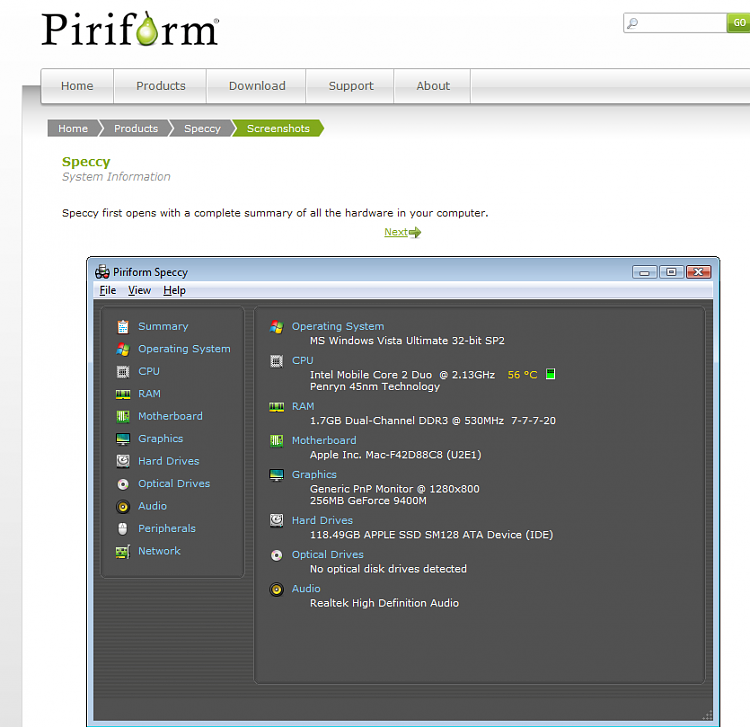Click the CPU chip icon in sidebar
This screenshot has height=727, width=750.
(x=123, y=372)
